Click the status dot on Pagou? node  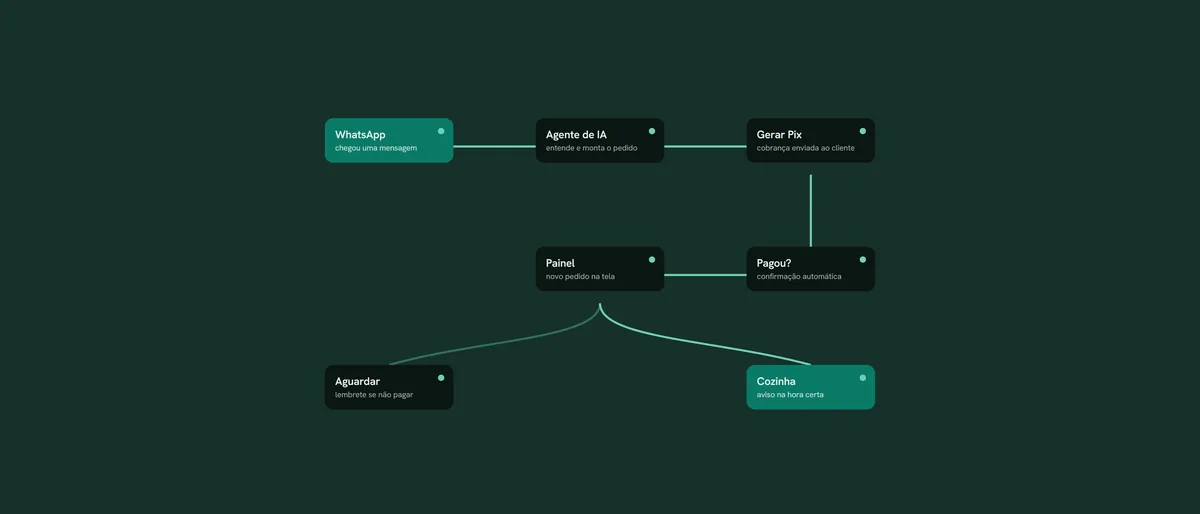coord(863,259)
